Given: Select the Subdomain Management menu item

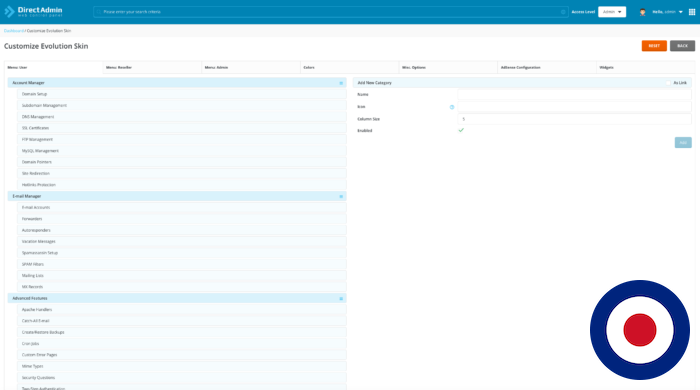Looking at the screenshot, I should (182, 106).
